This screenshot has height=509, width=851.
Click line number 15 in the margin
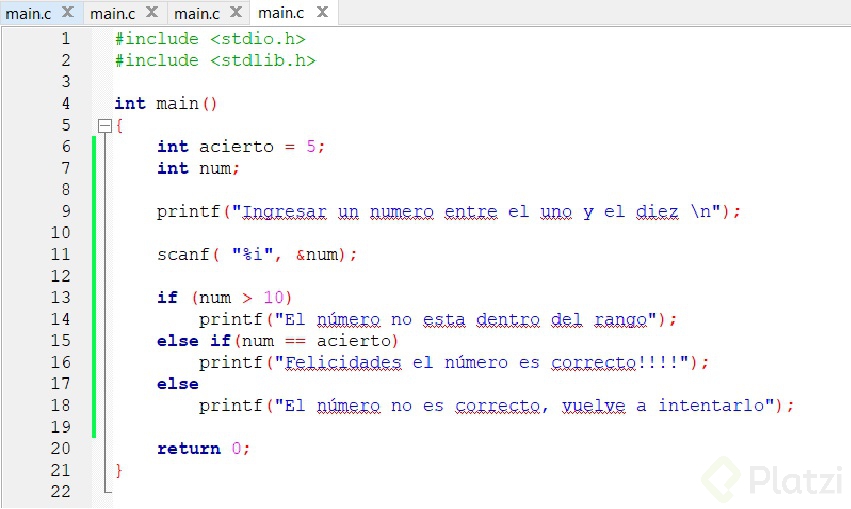tap(61, 340)
